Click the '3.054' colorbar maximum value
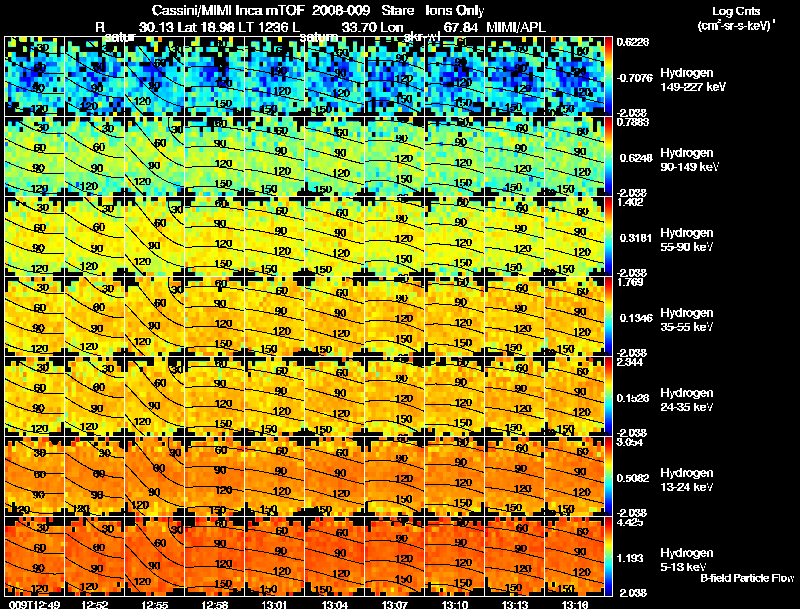This screenshot has width=800, height=609. (x=630, y=442)
